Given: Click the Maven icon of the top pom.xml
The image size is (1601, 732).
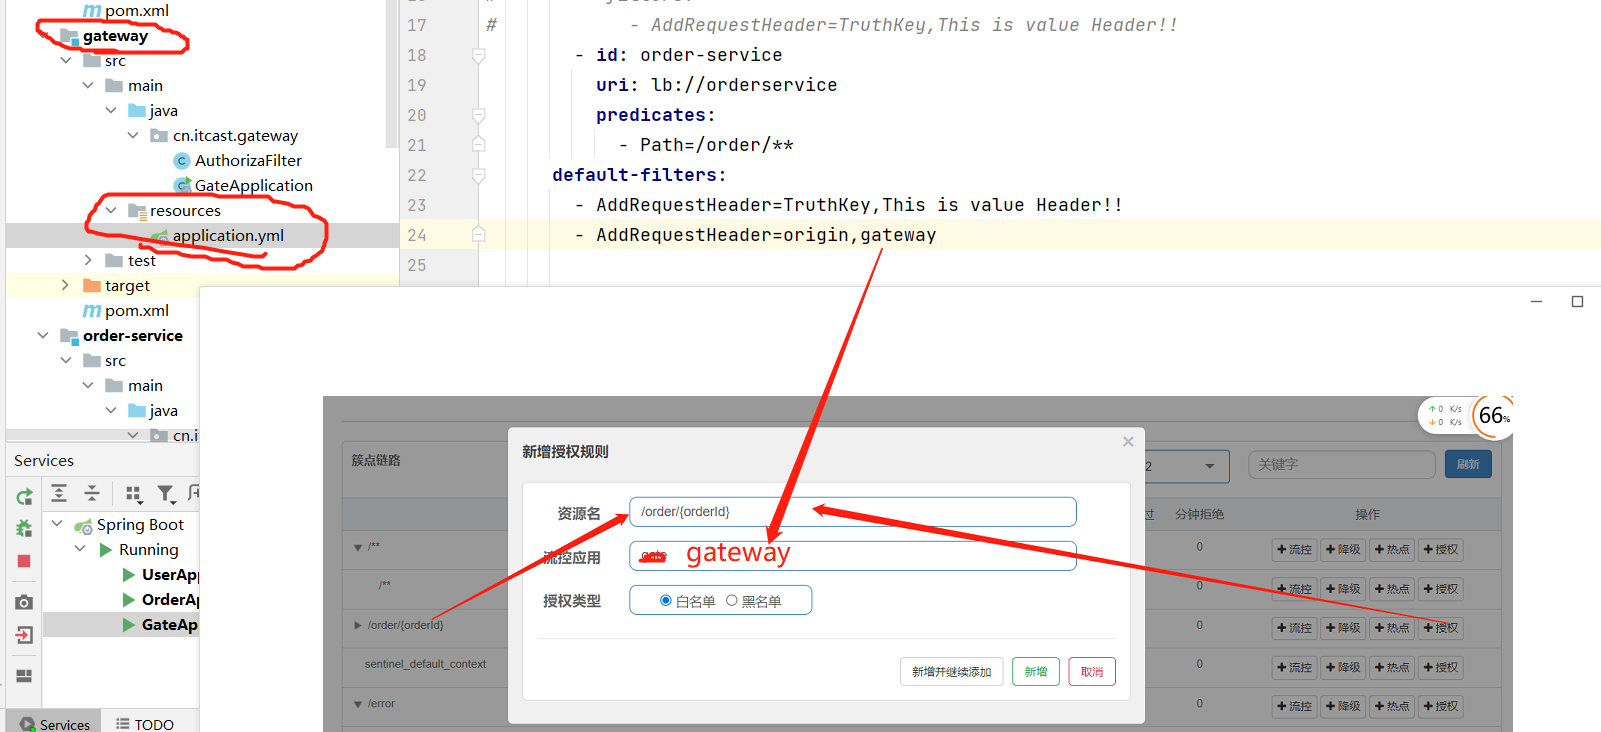Looking at the screenshot, I should [92, 11].
